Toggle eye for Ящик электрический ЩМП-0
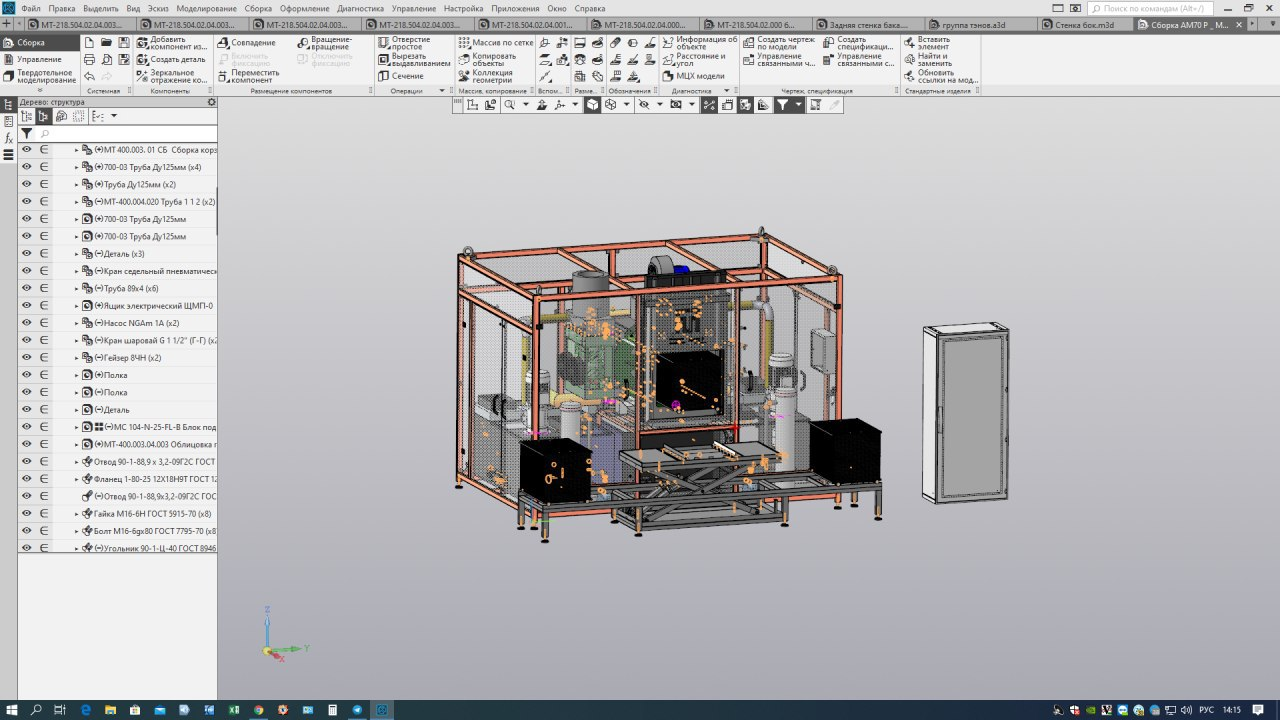The image size is (1280, 720). (27, 305)
